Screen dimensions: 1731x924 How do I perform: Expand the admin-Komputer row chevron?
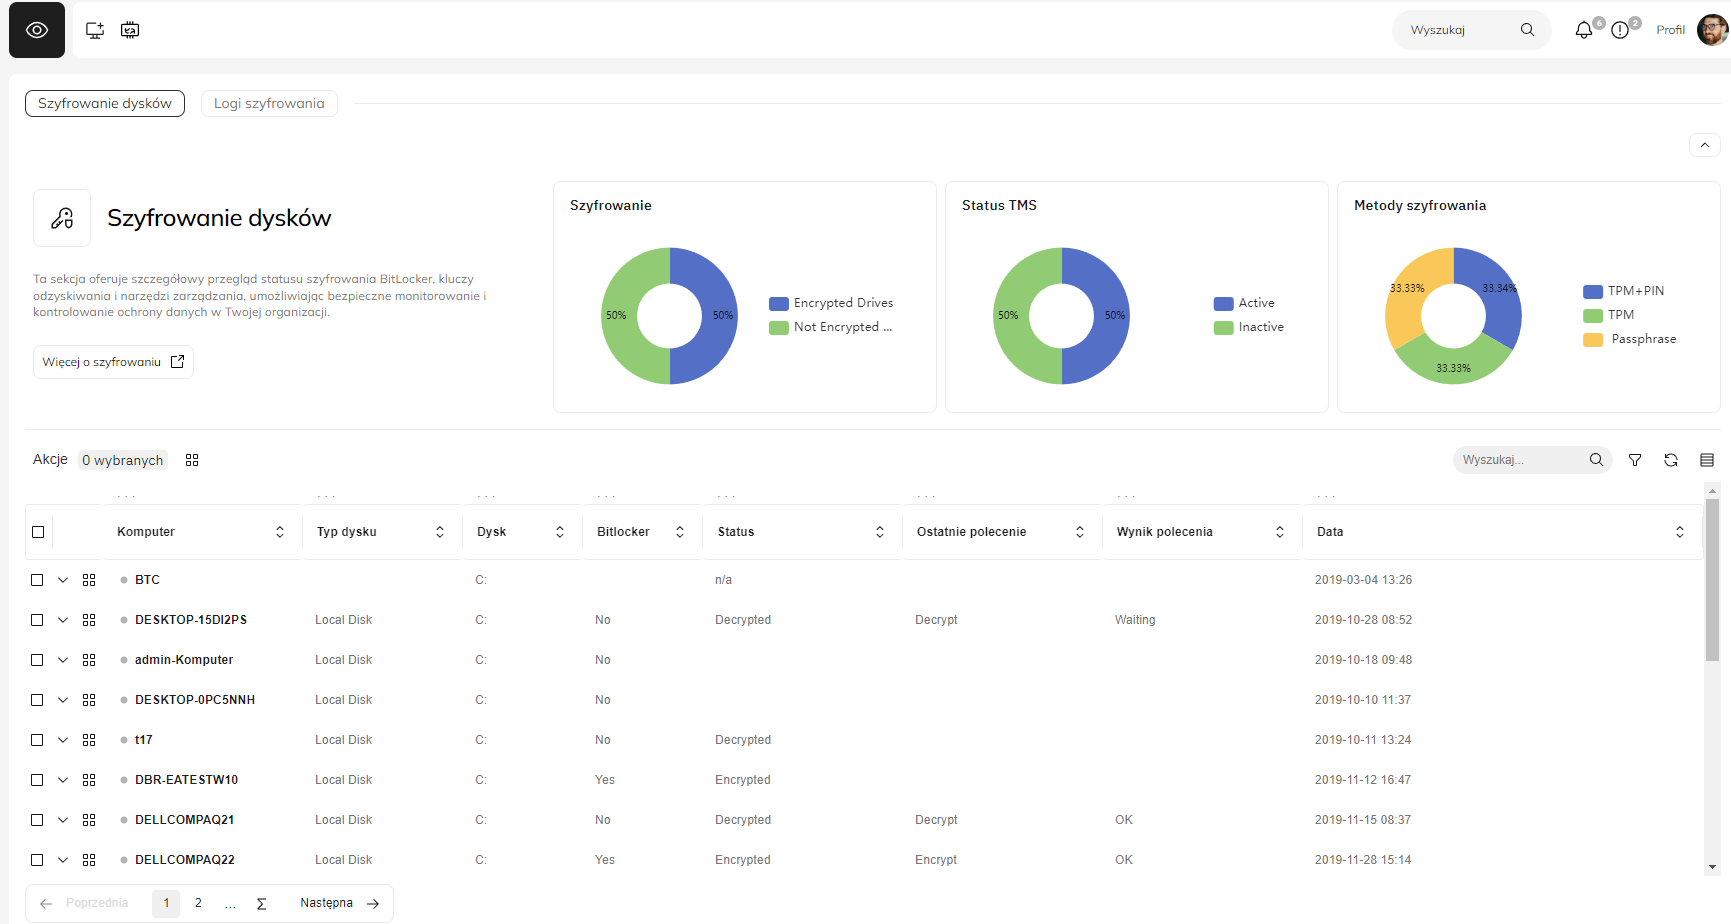(63, 660)
